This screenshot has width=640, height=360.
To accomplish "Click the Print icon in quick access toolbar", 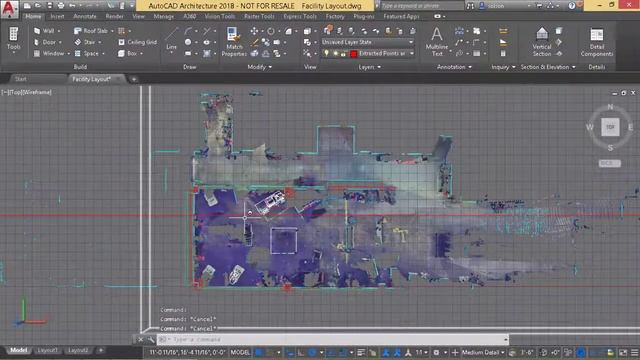I will [x=61, y=6].
